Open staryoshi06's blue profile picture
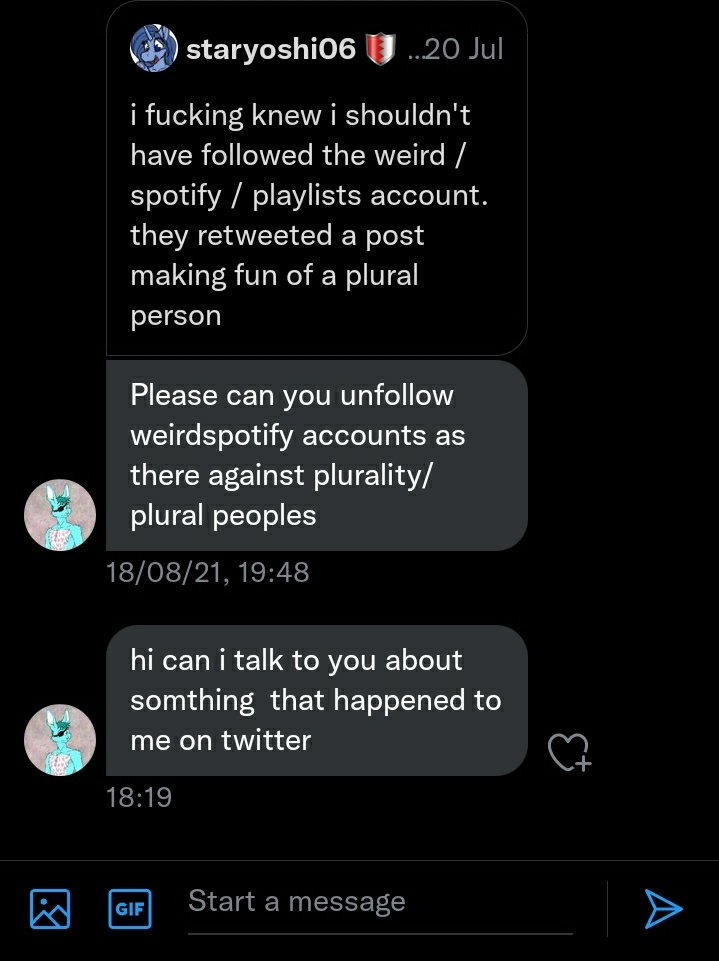Screen dimensions: 719x961 (154, 49)
